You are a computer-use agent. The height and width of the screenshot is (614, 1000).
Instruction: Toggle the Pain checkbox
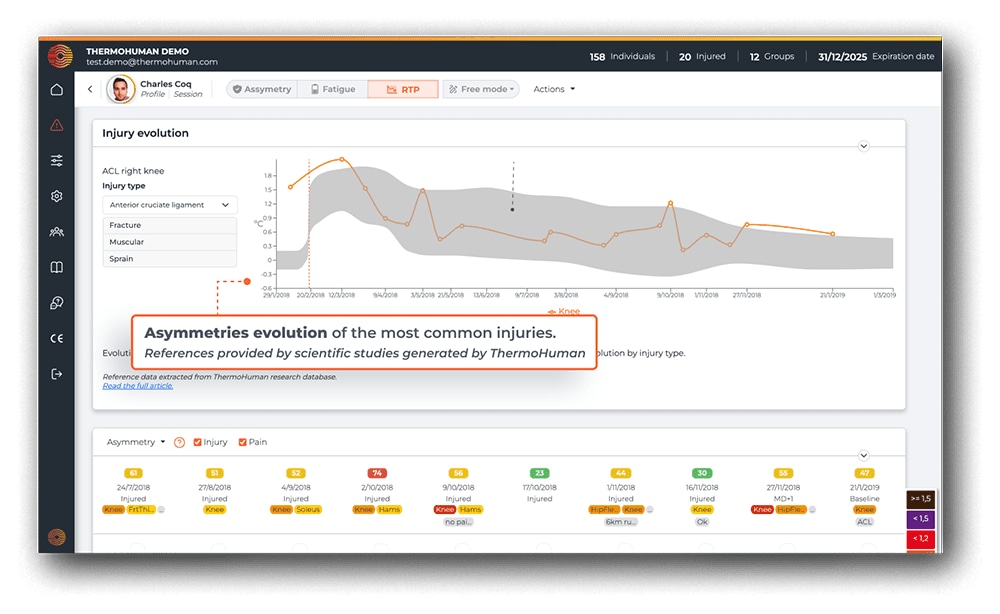(x=242, y=442)
